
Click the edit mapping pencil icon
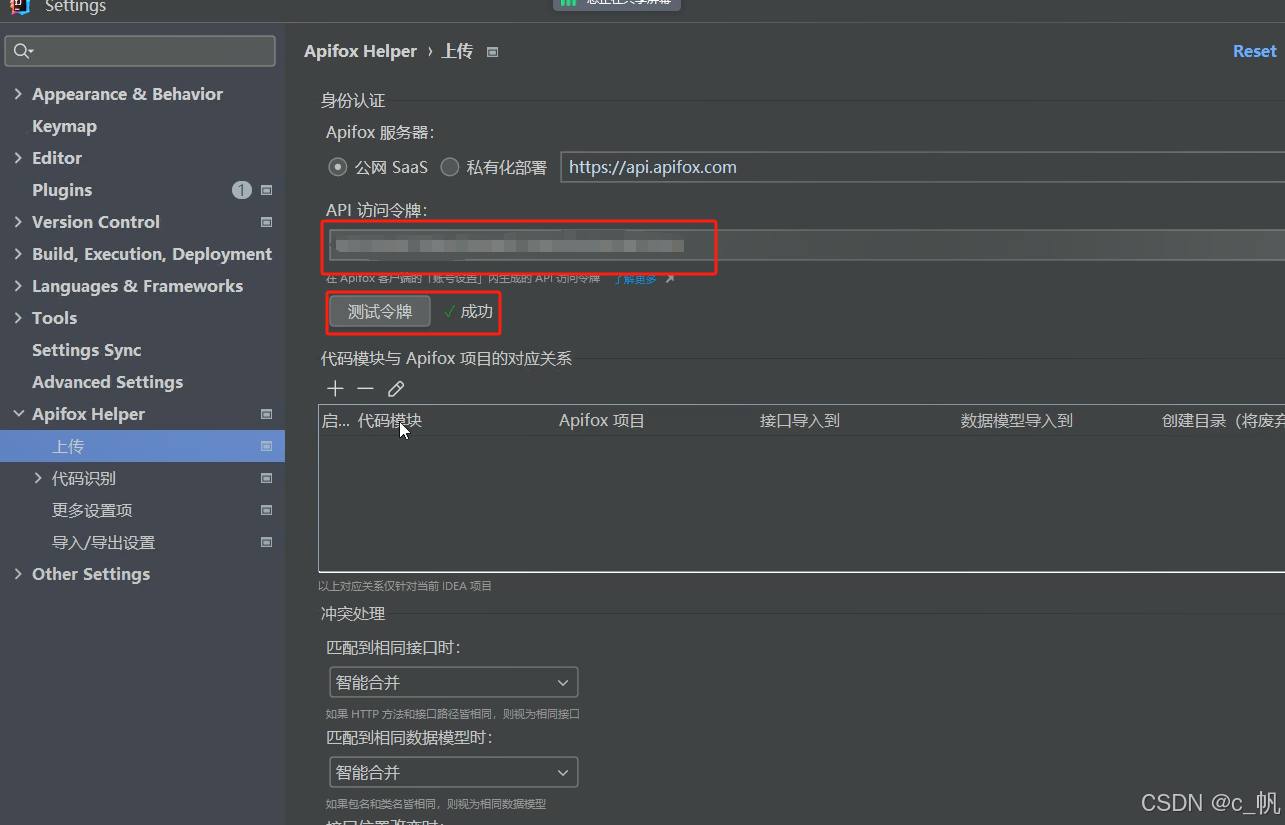(396, 389)
